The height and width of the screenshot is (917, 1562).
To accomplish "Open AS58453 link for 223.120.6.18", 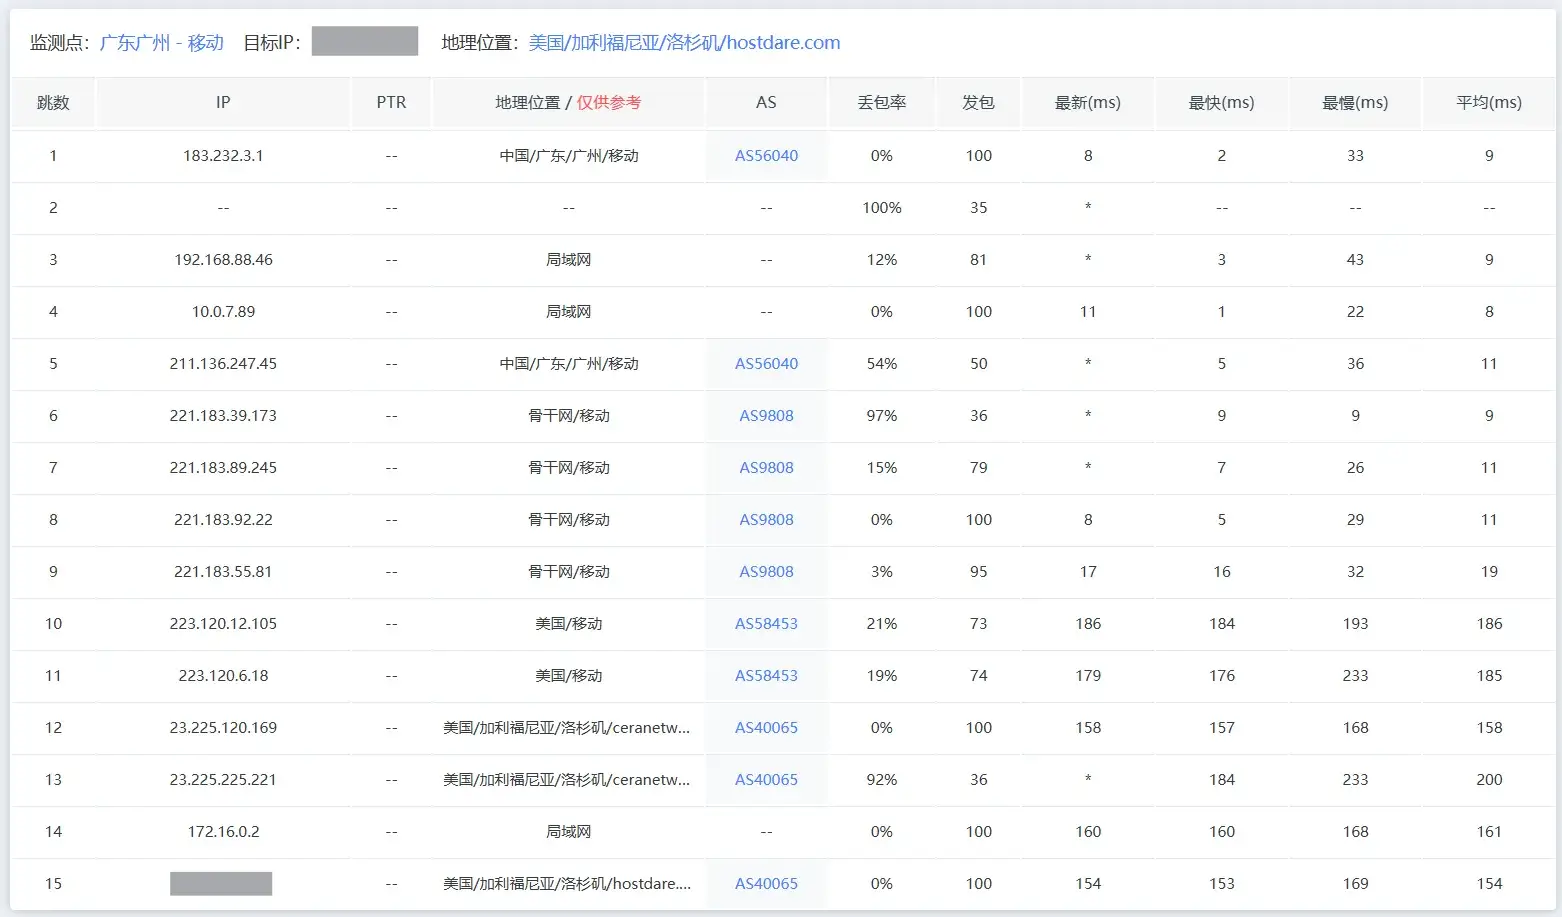I will pos(766,676).
